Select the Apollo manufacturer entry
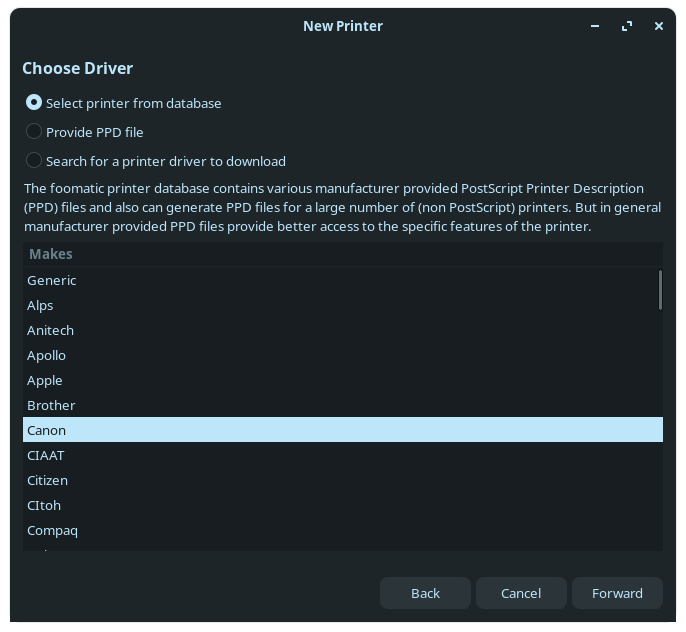The height and width of the screenshot is (632, 686). 47,356
